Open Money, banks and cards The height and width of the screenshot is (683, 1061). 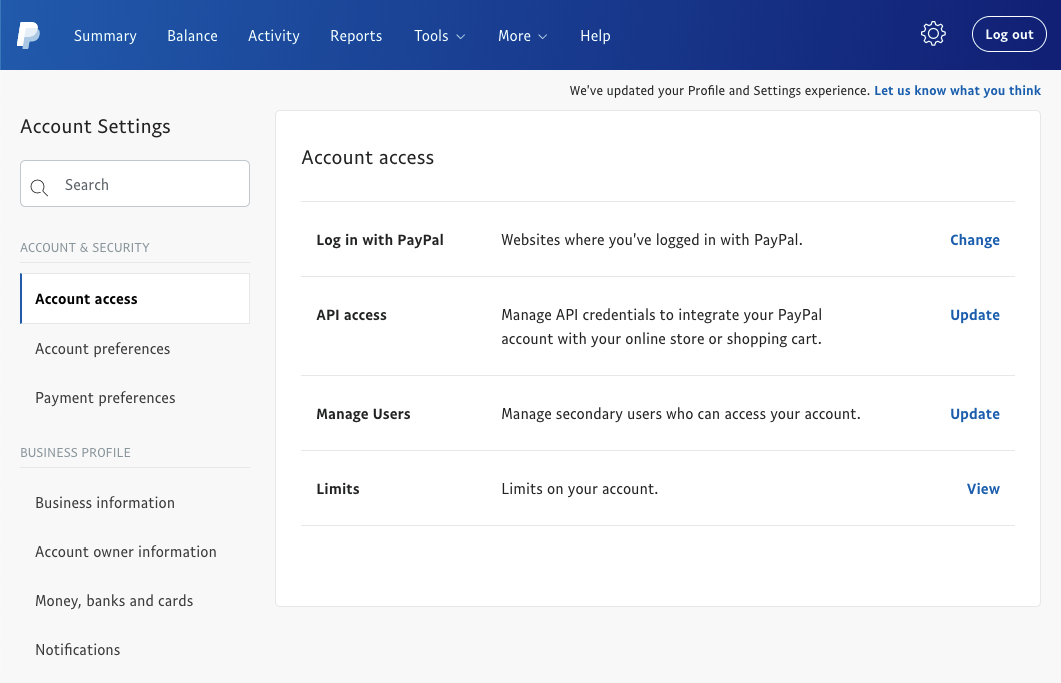(114, 600)
